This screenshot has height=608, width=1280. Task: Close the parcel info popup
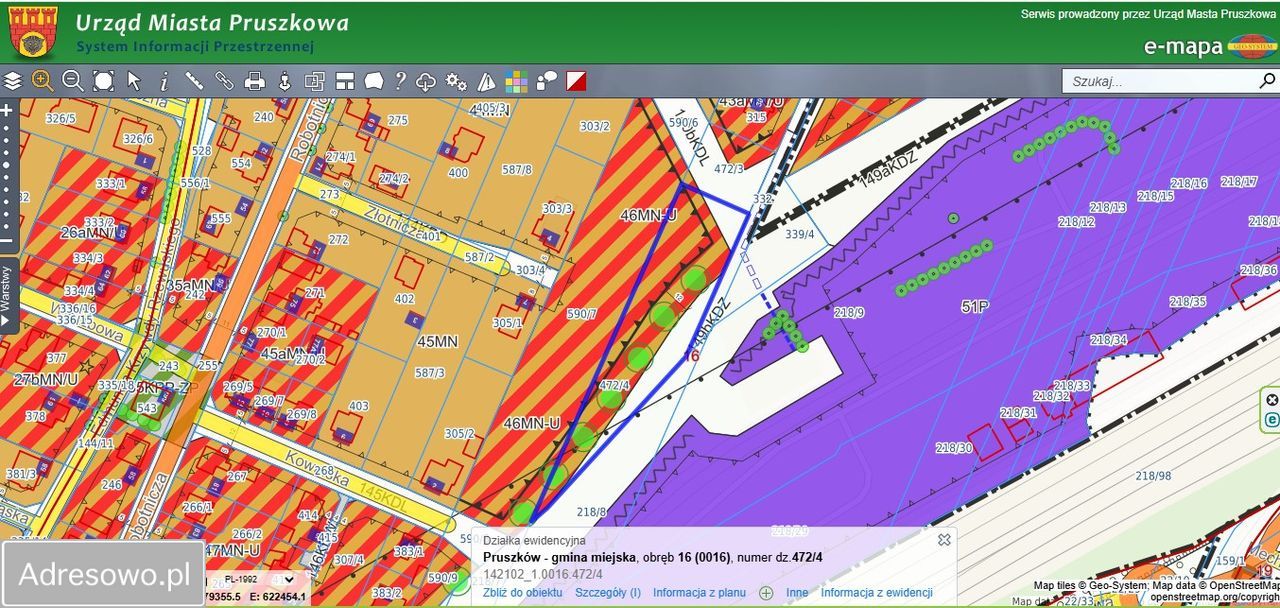[943, 539]
